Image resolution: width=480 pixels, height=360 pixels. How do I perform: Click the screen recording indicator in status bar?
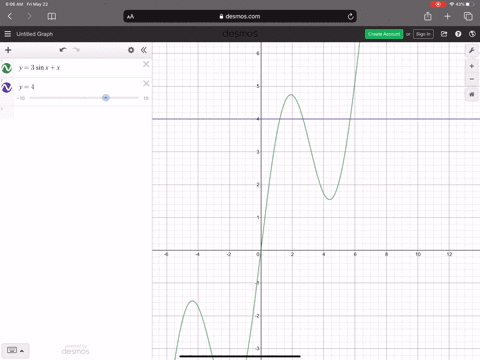click(x=438, y=4)
